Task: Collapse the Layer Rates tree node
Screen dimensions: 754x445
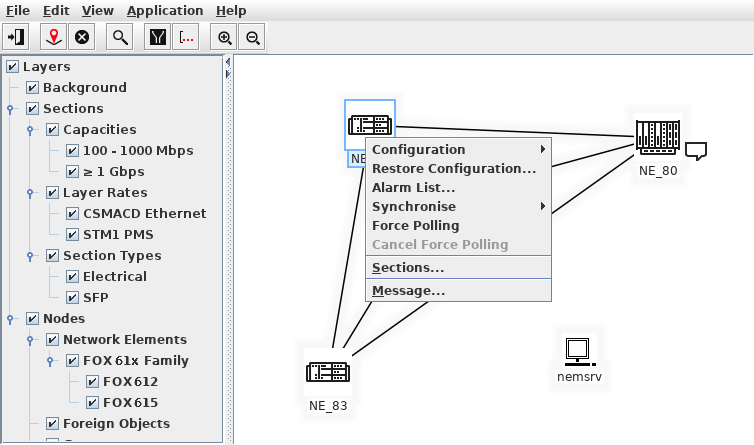Action: tap(31, 193)
